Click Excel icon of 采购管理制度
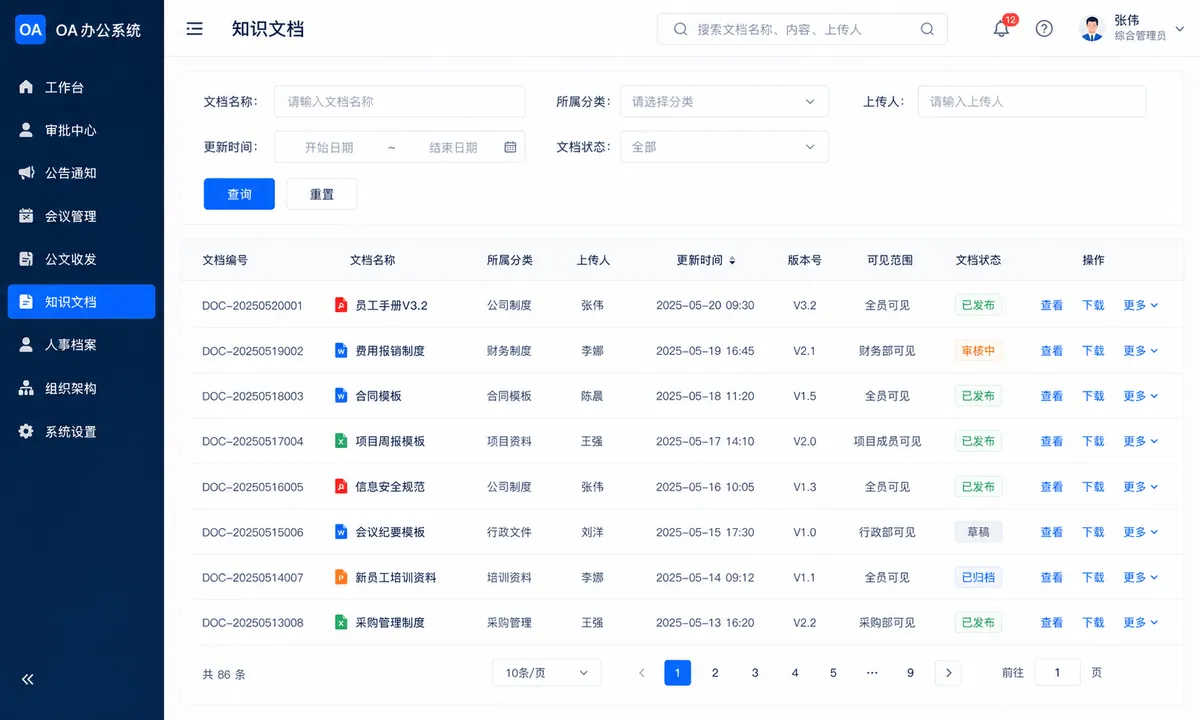 (341, 622)
